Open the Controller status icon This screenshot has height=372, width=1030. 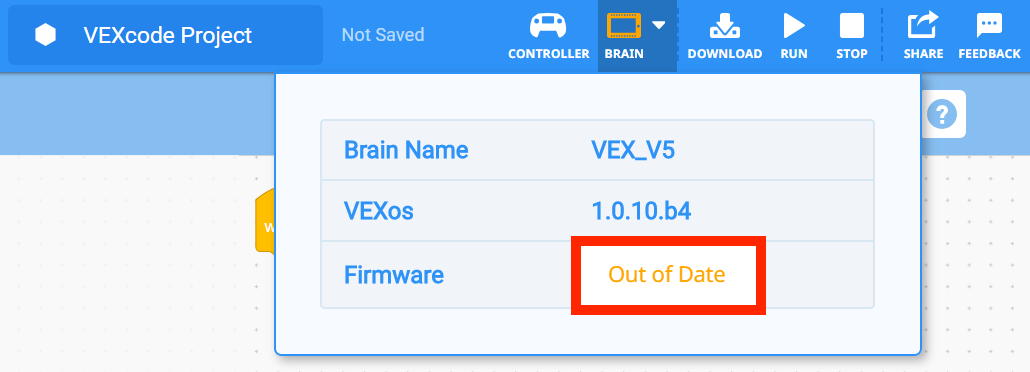point(549,27)
